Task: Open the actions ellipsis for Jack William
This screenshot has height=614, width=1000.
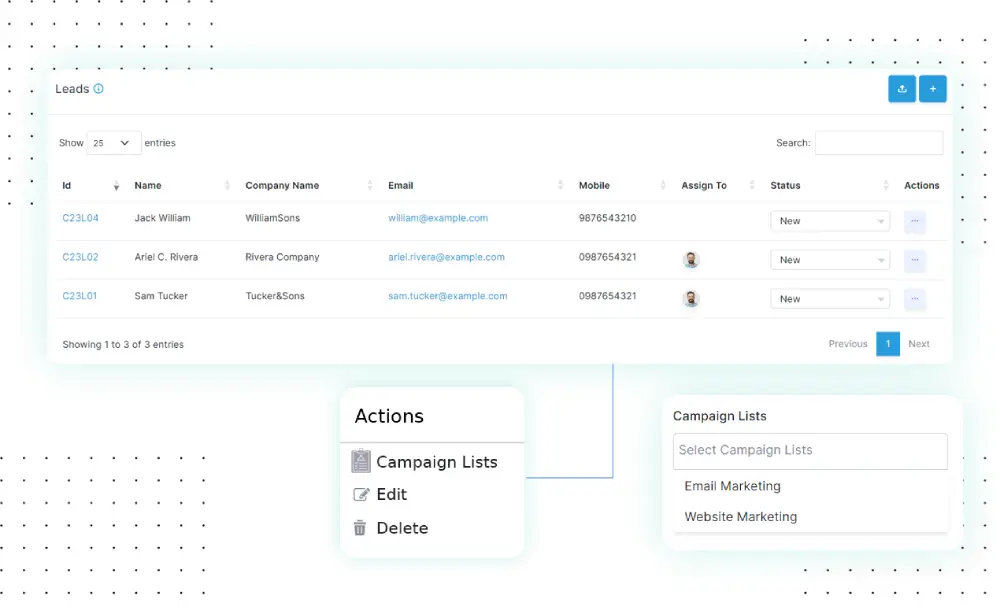Action: (x=915, y=222)
